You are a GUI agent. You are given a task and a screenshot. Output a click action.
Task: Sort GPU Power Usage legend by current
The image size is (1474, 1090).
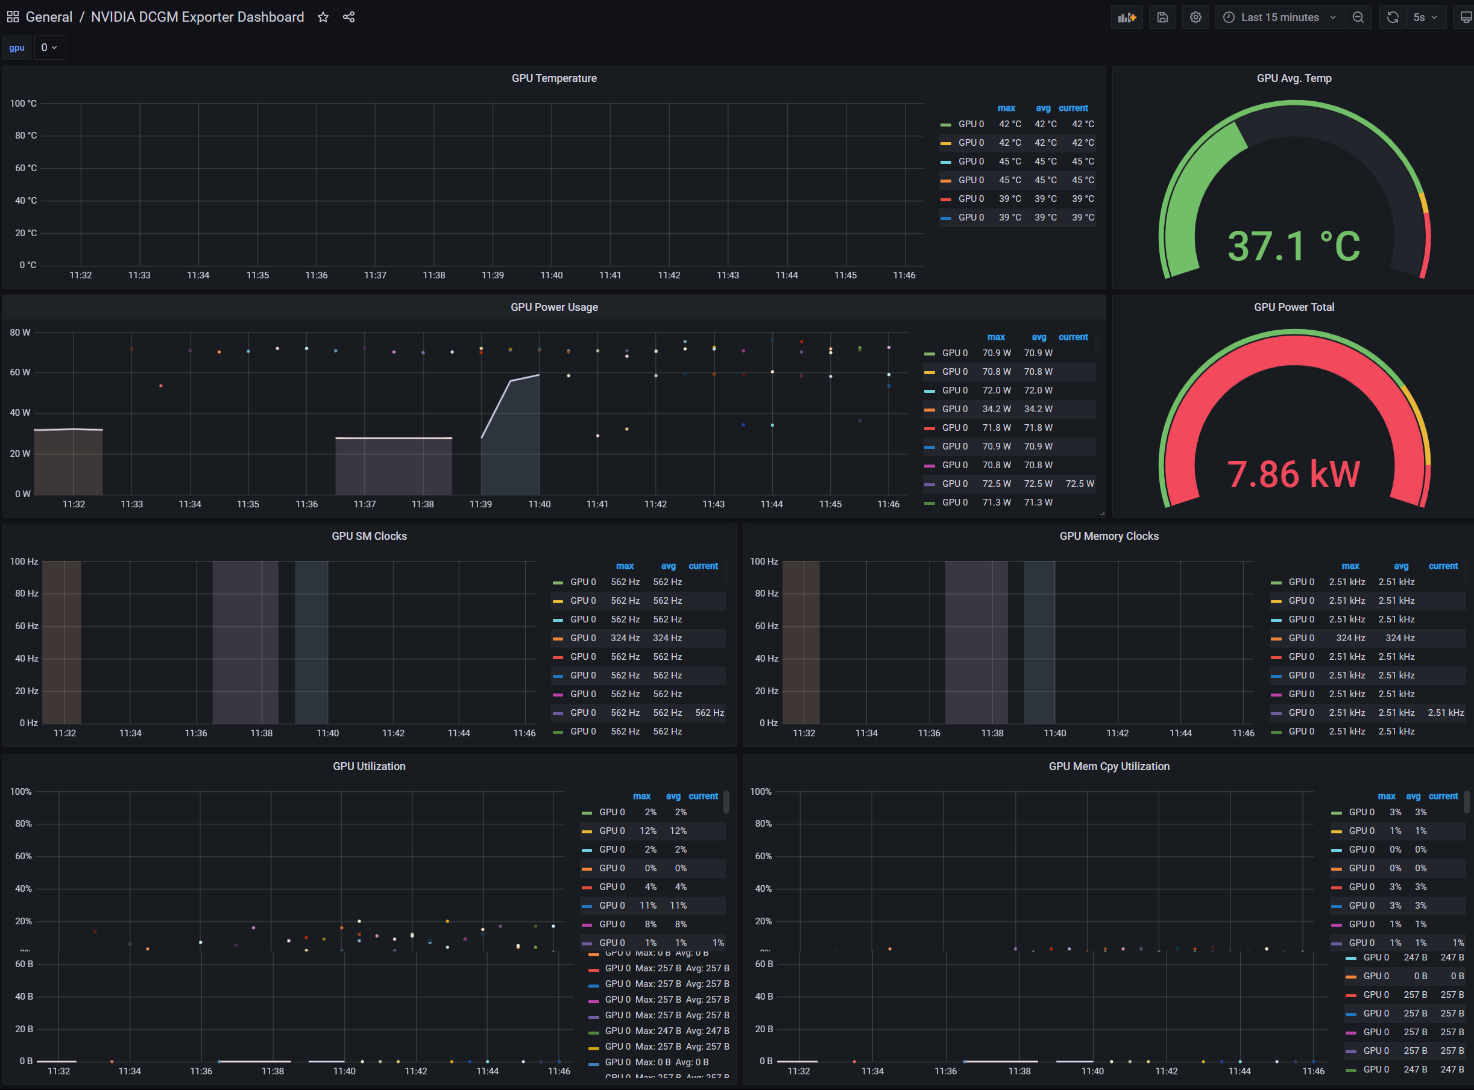(x=1073, y=337)
